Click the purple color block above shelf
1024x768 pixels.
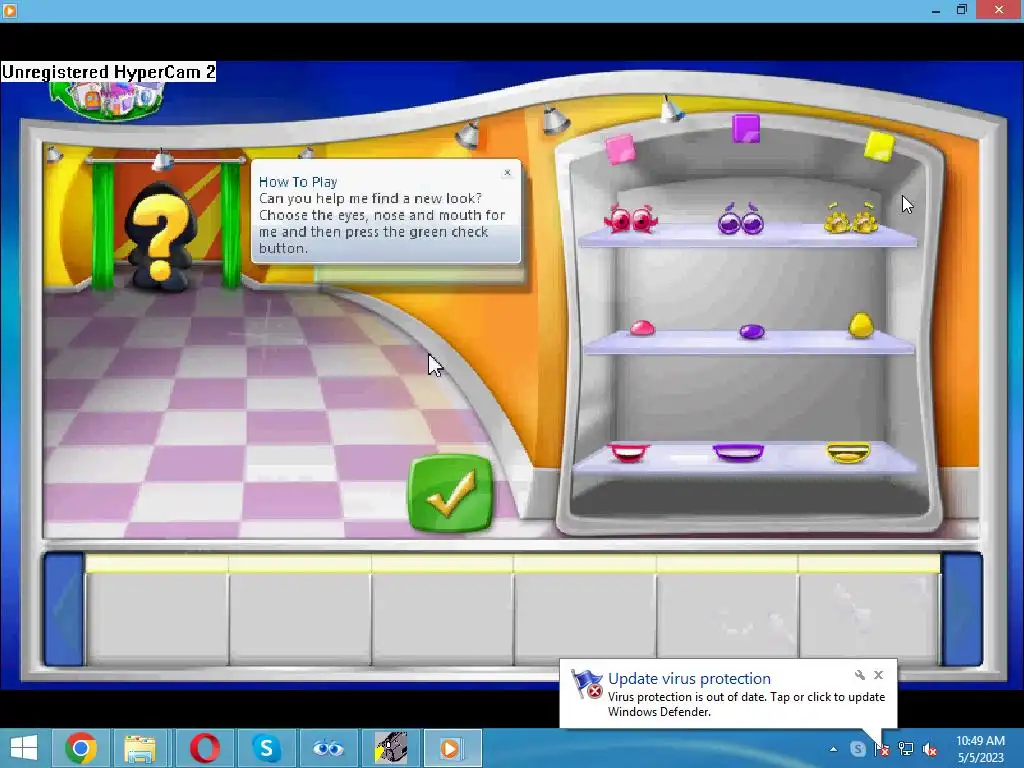pos(746,128)
